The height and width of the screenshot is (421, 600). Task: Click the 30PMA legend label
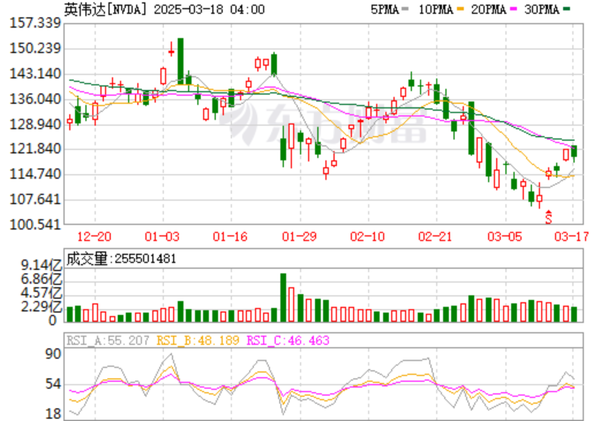pyautogui.click(x=552, y=9)
